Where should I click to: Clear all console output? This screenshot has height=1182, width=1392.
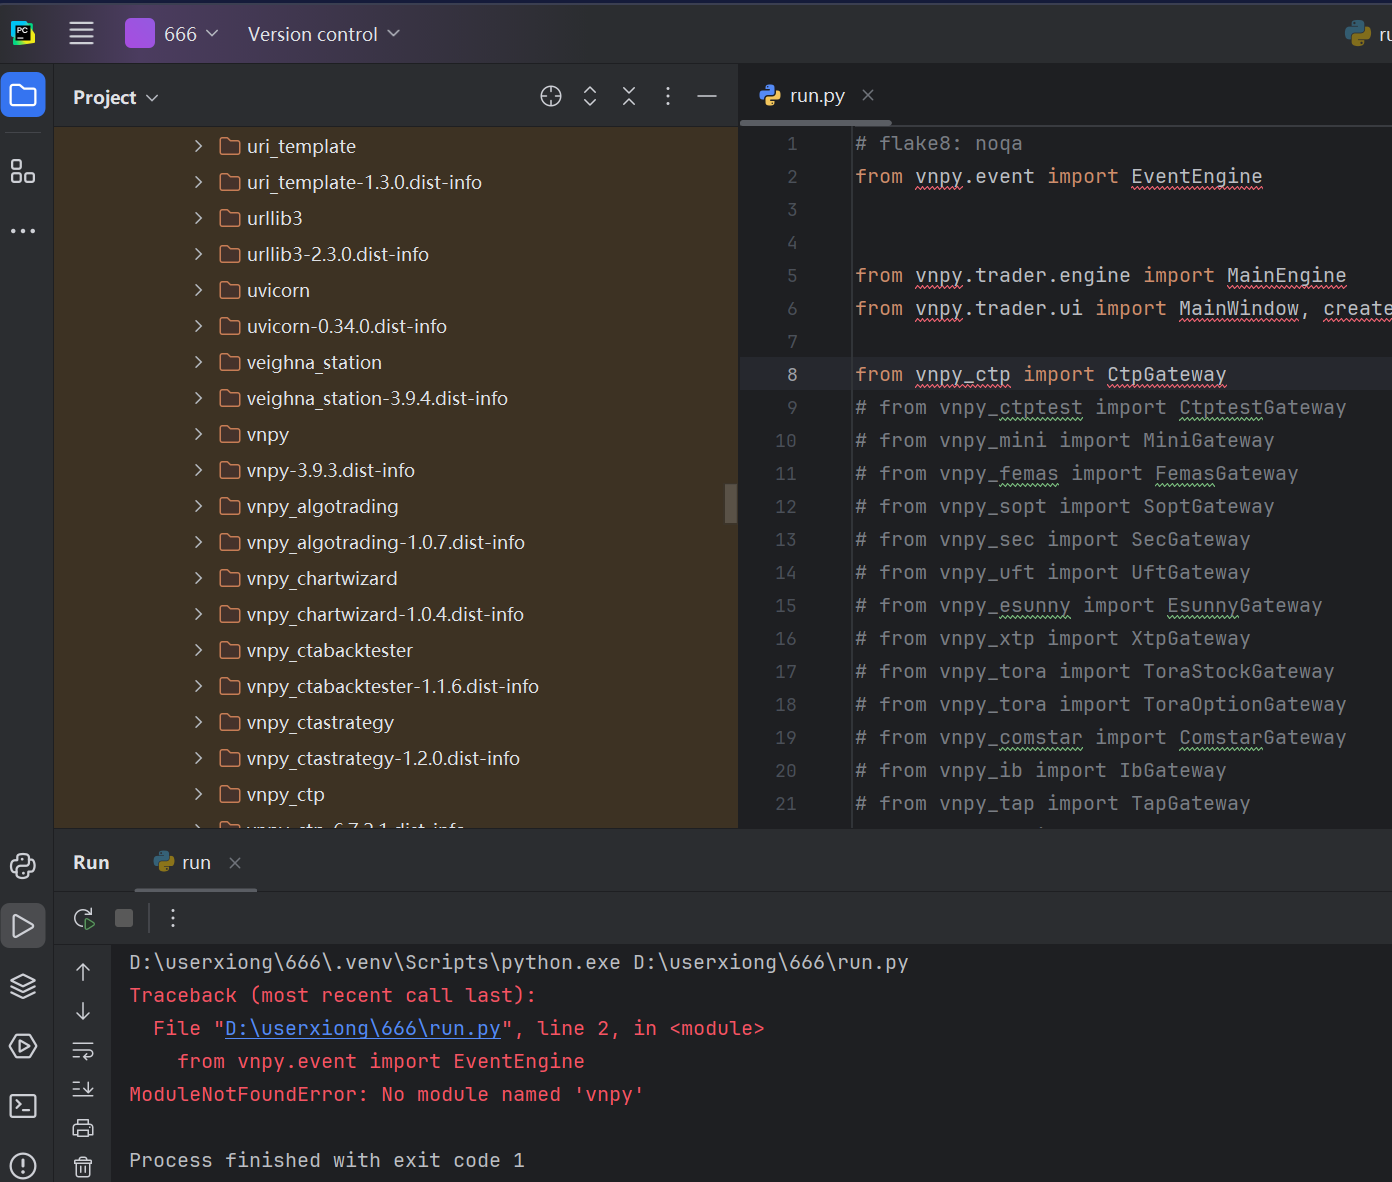(83, 1167)
